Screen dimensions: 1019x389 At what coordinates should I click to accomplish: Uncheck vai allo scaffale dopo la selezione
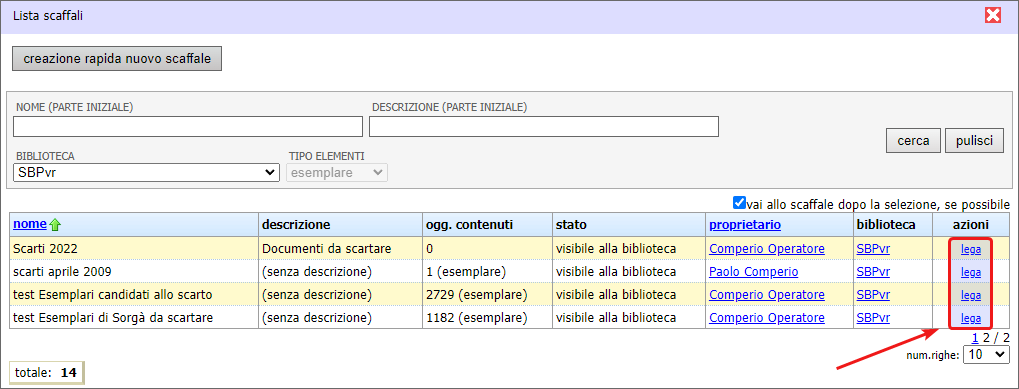point(739,203)
